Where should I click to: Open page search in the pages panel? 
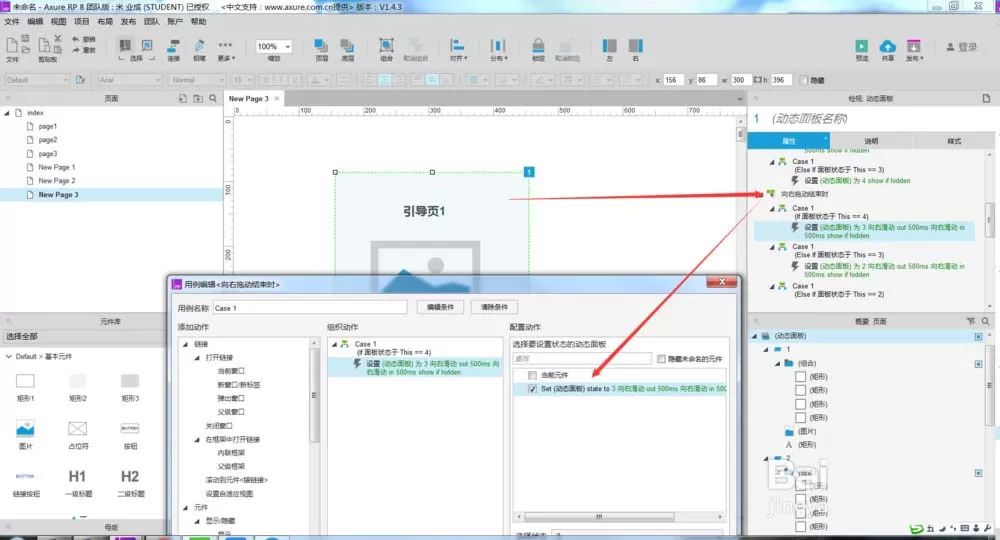tap(213, 98)
